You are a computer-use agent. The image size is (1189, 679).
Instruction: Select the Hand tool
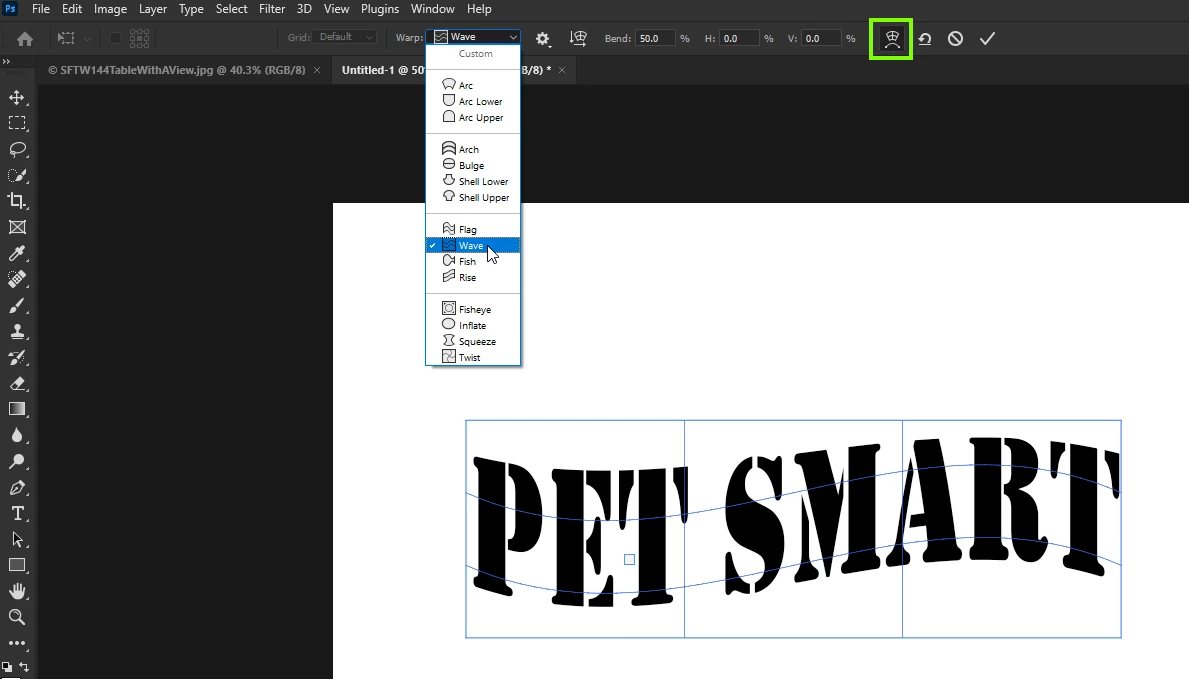coord(17,591)
